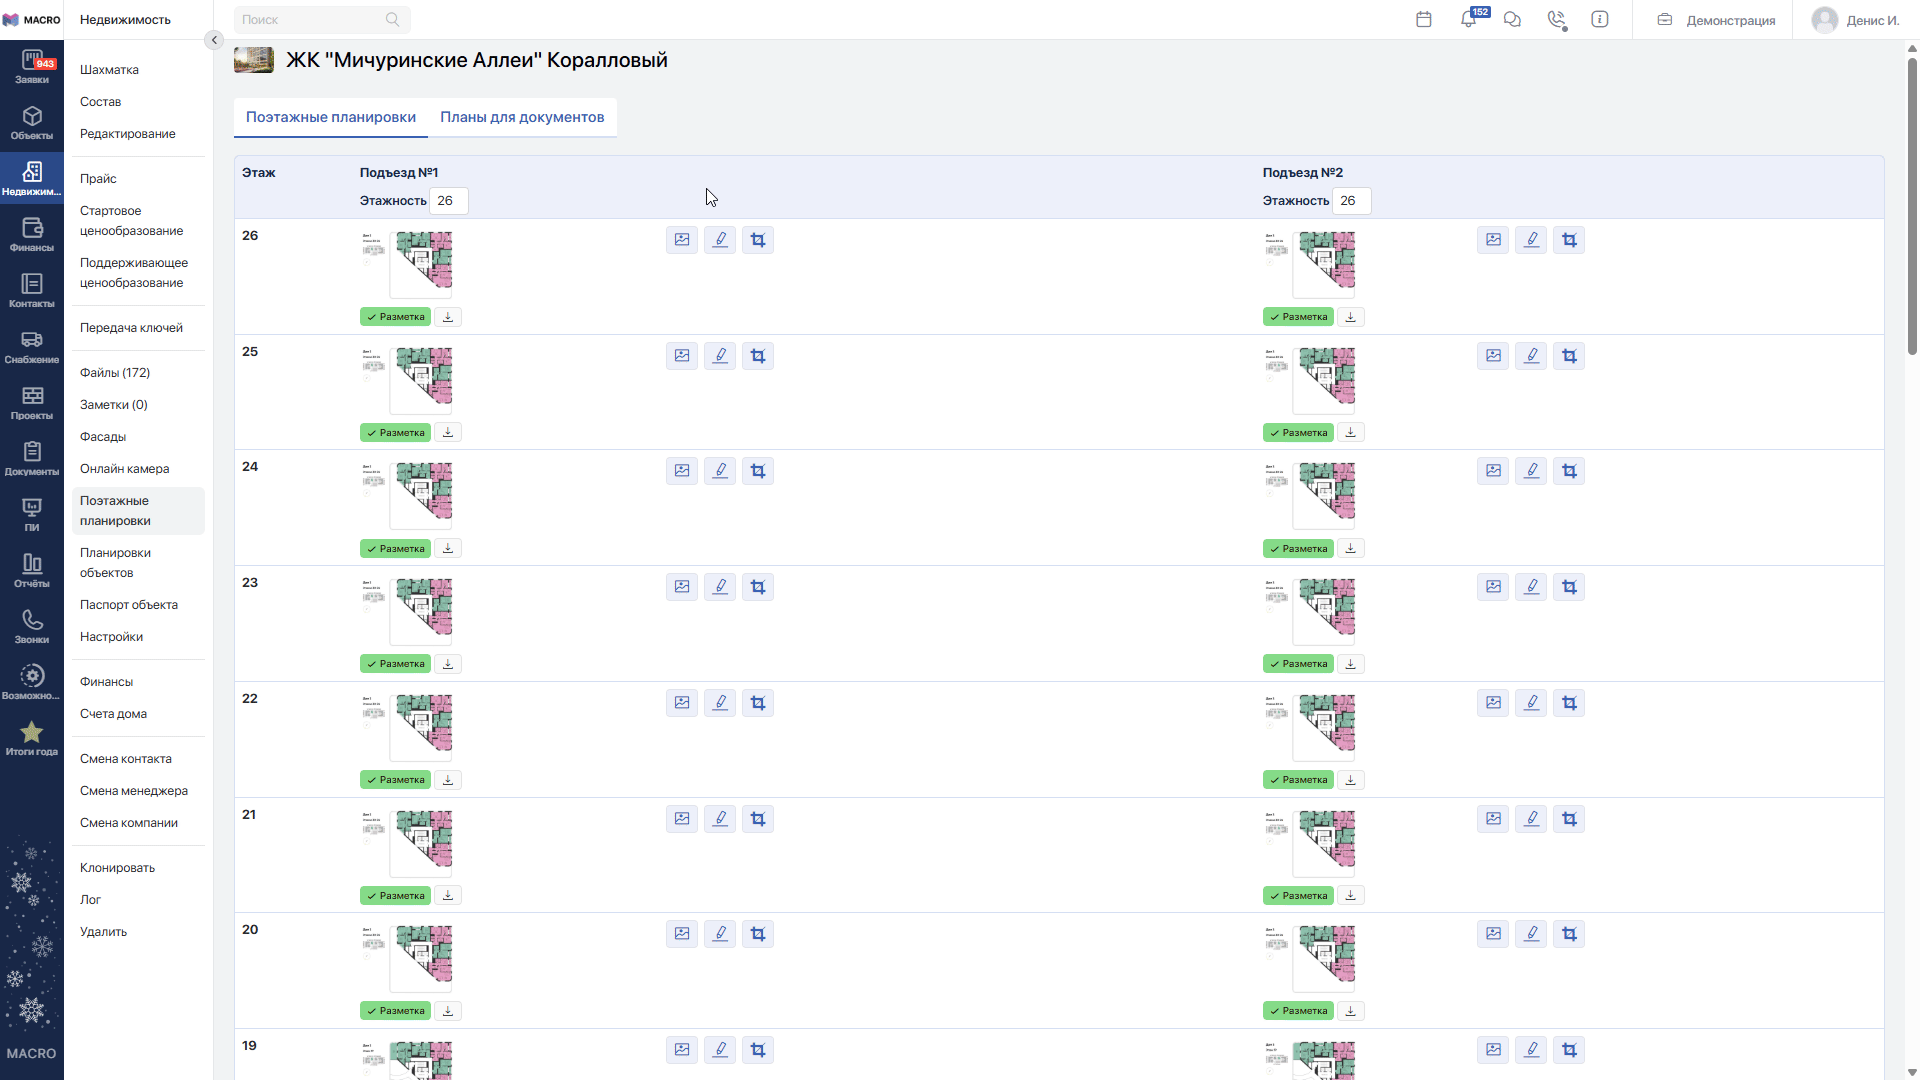The height and width of the screenshot is (1080, 1920).
Task: Download floor 23 plan in Подъезд №1
Action: (448, 664)
